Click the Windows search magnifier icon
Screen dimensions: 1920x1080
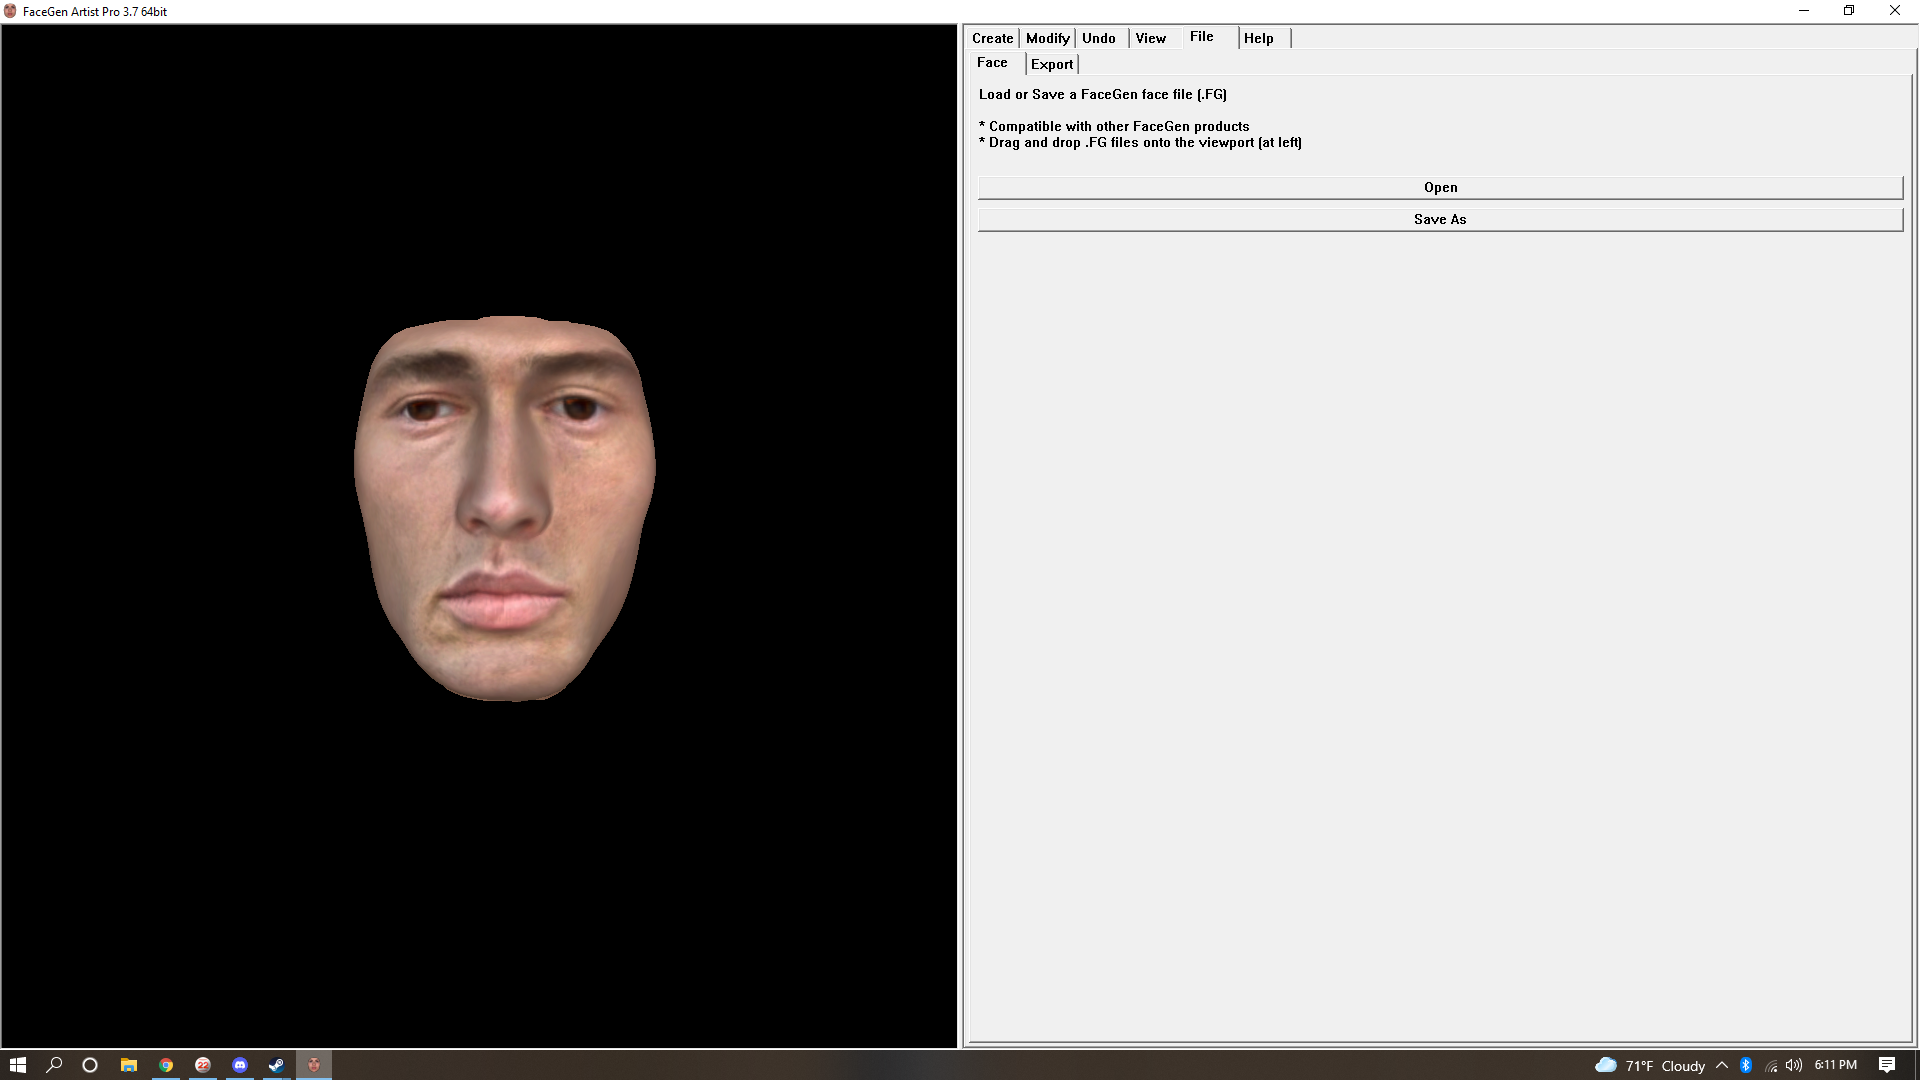(54, 1065)
